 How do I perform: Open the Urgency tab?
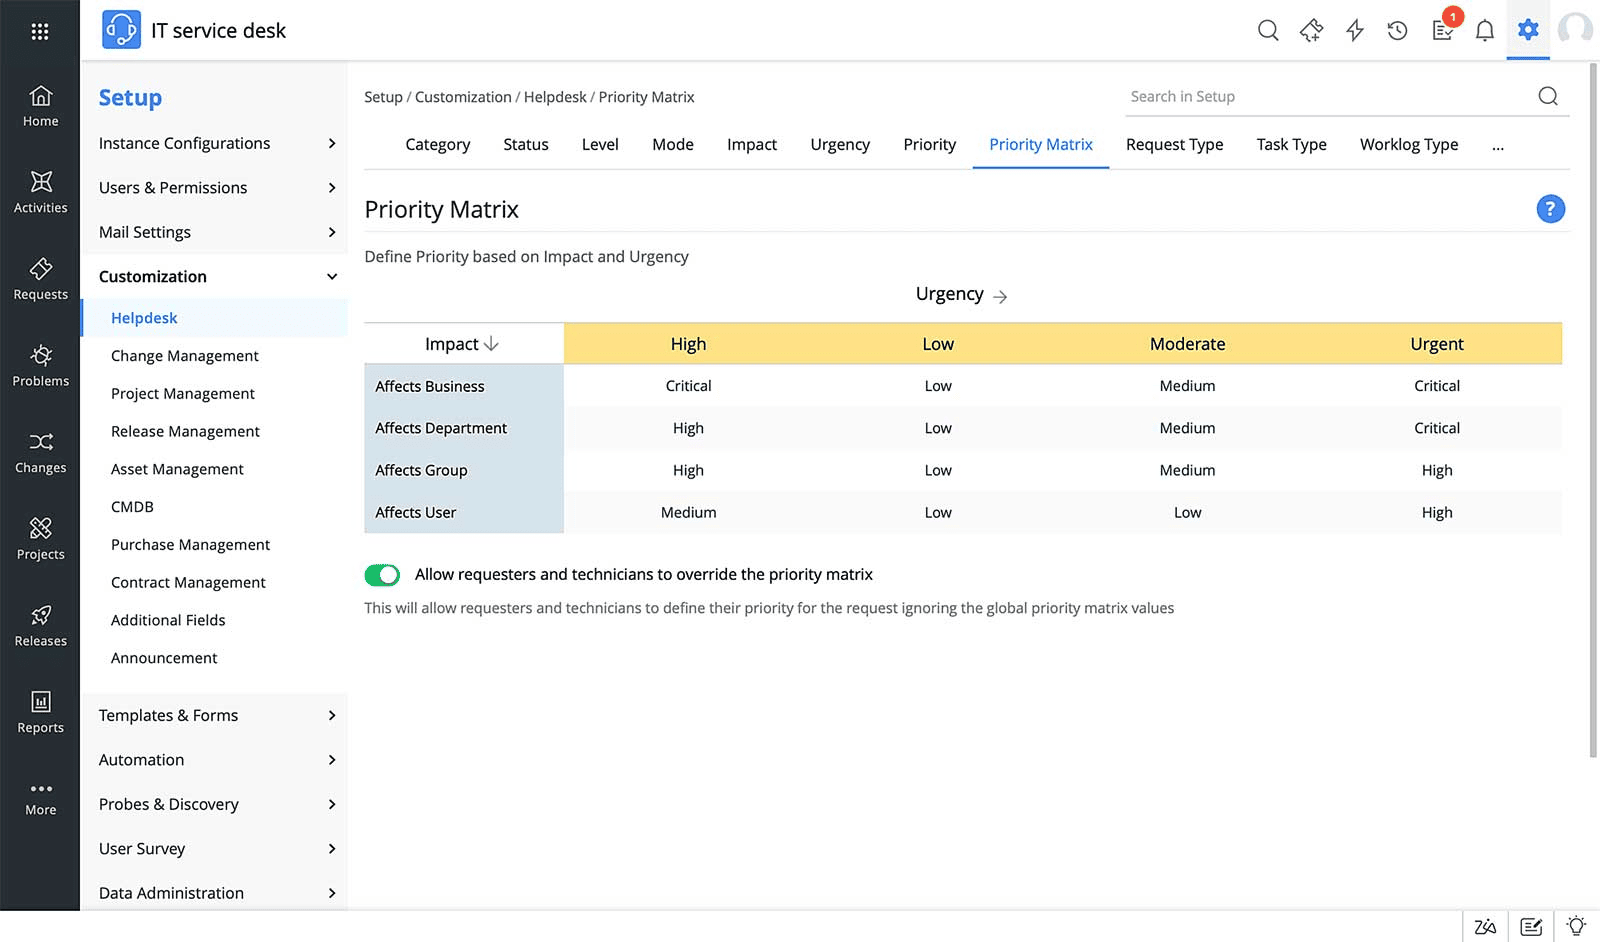point(840,144)
